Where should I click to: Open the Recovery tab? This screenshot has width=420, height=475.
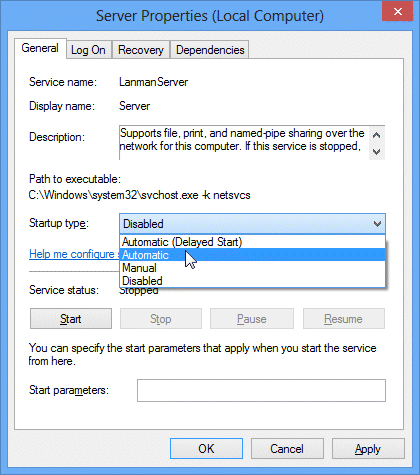coord(141,50)
